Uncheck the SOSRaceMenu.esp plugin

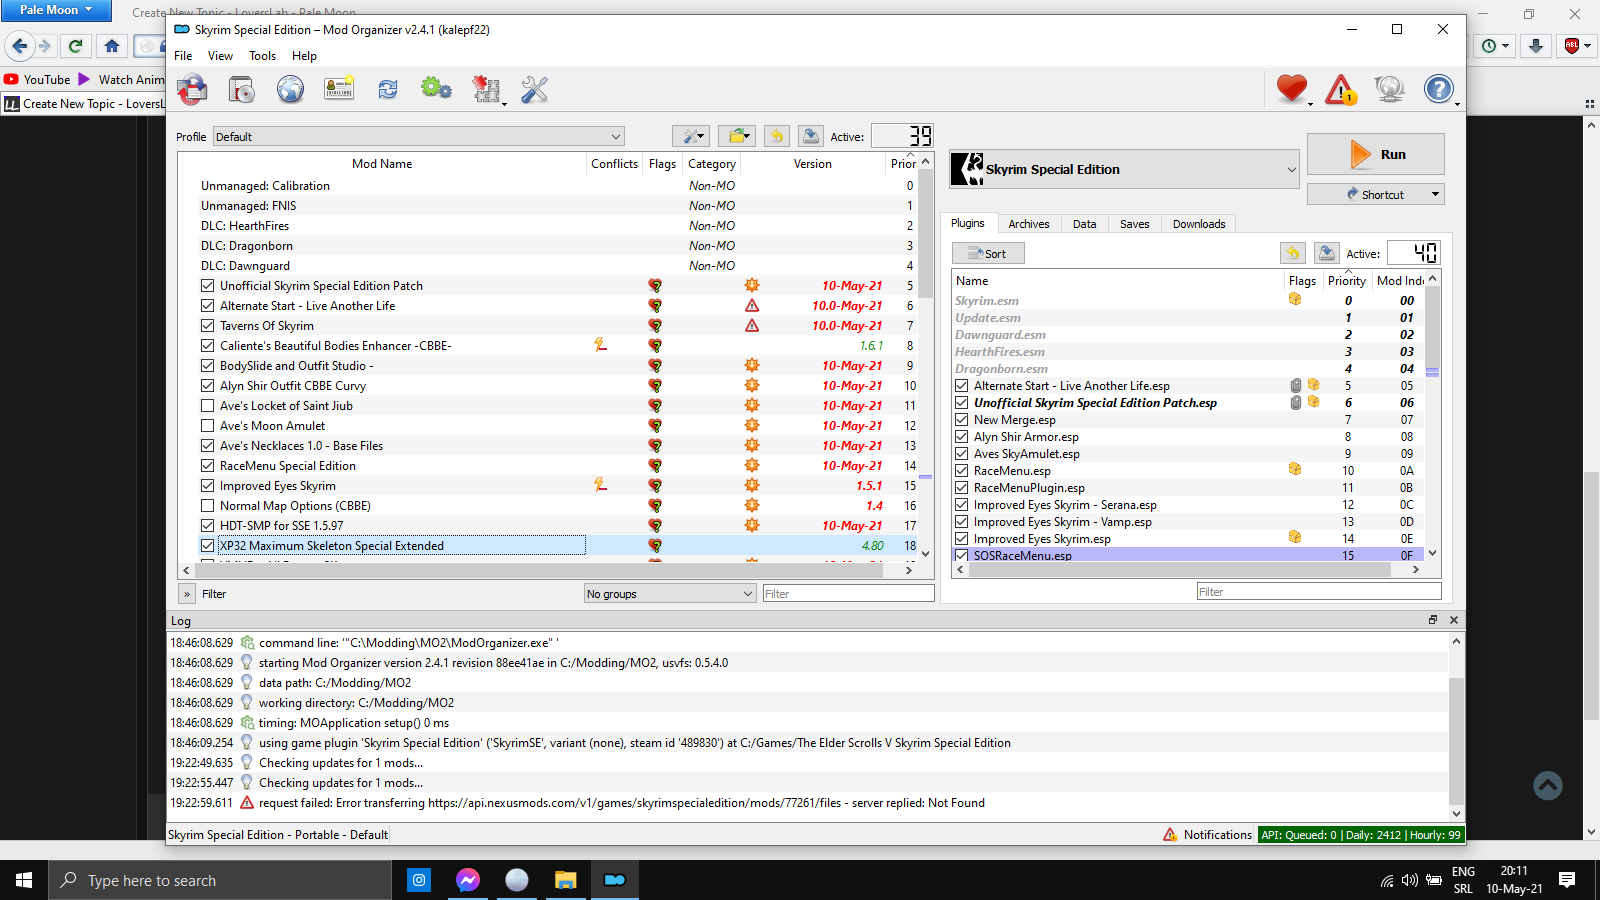pos(961,555)
